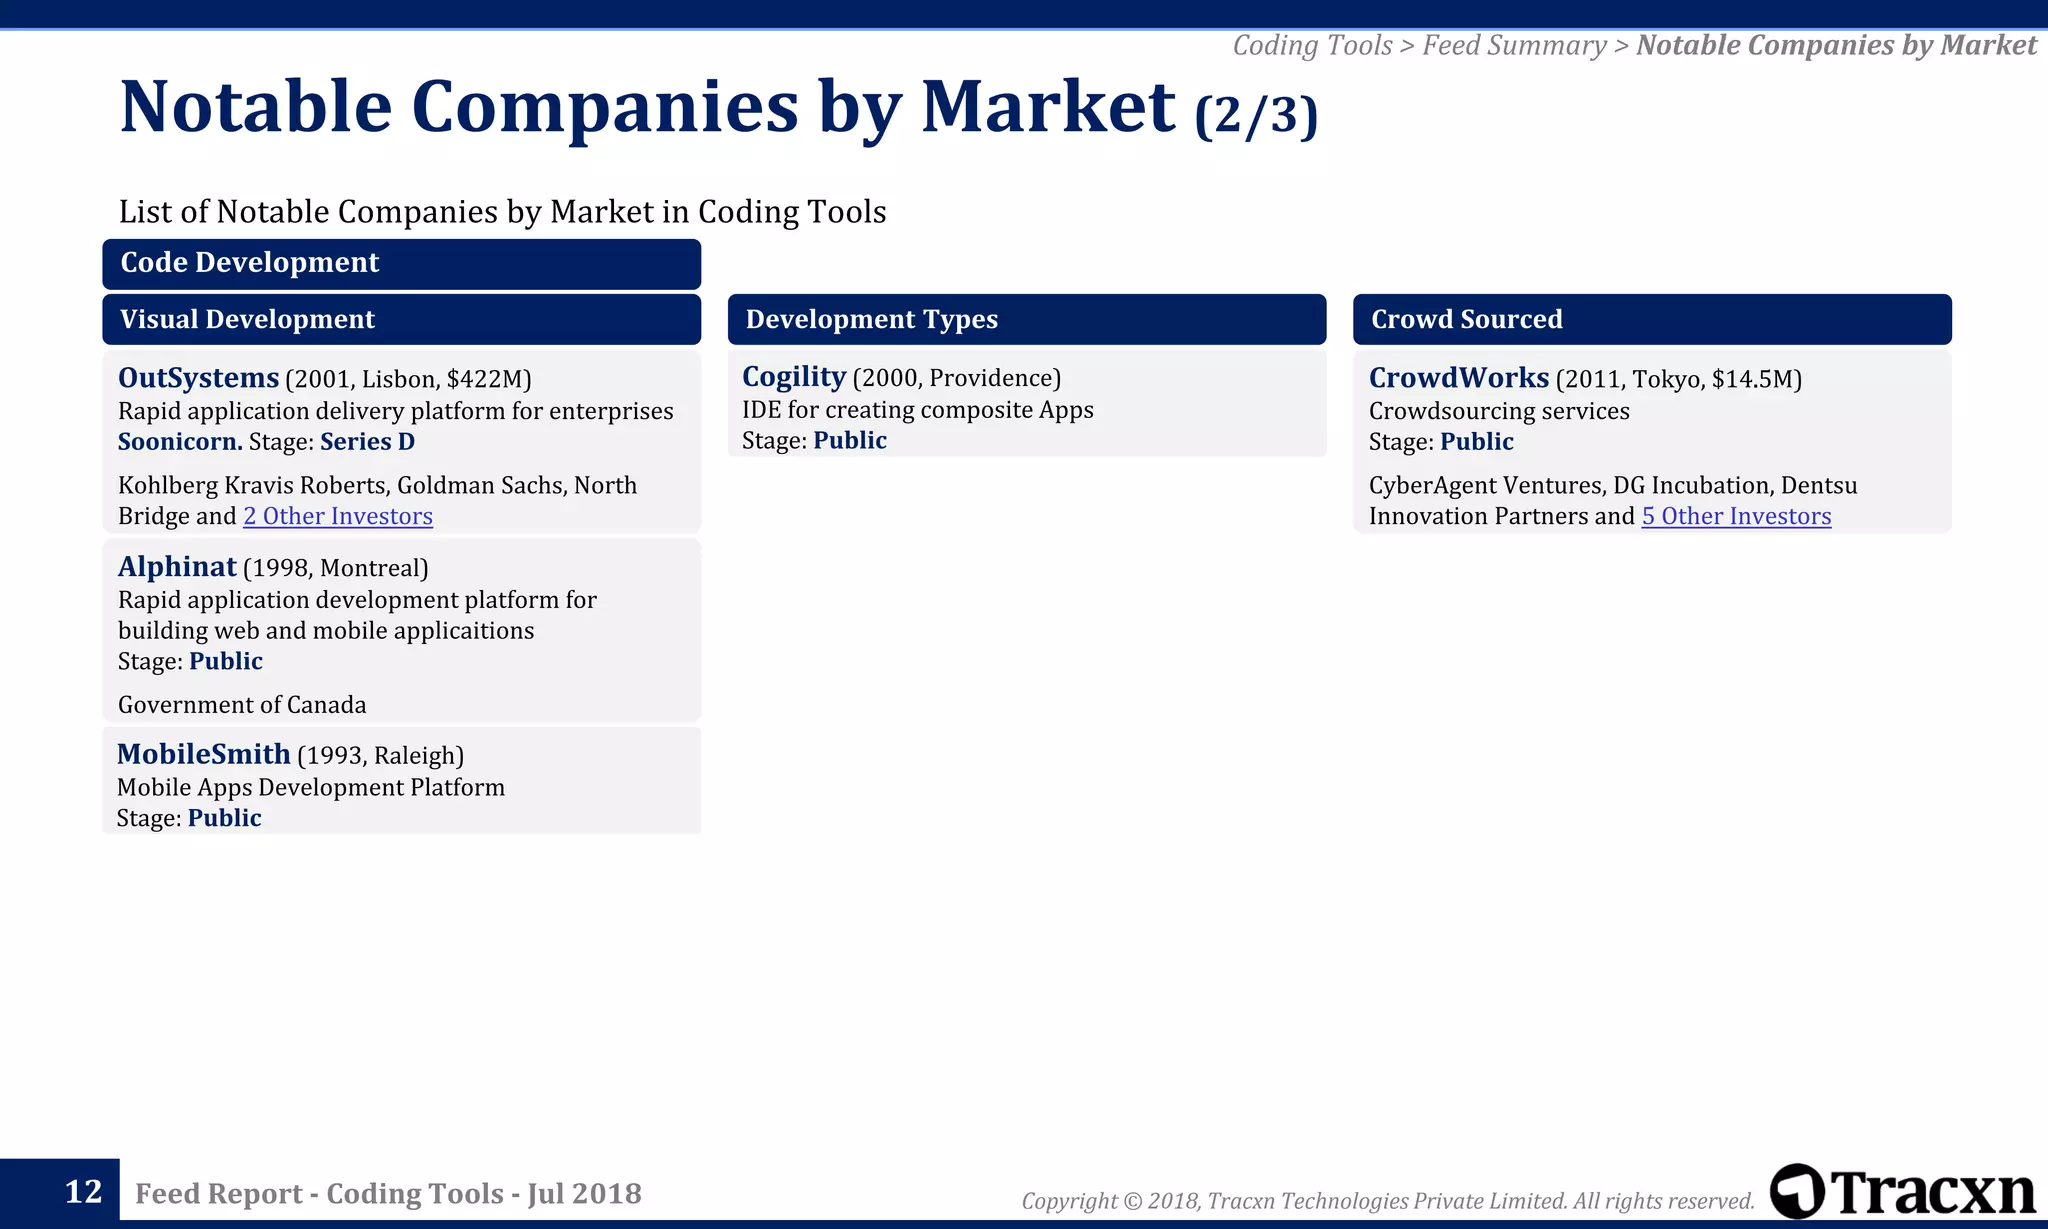Select the MobileSmith company name
Screen dimensions: 2048x1229
pos(204,753)
